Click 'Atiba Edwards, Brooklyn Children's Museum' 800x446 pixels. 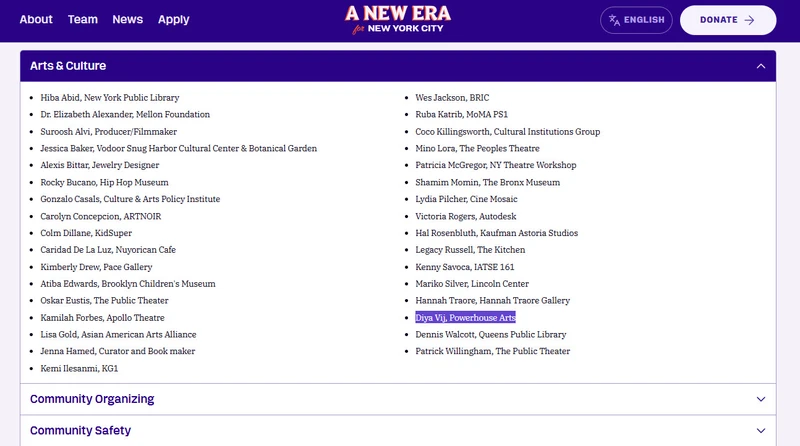[128, 284]
